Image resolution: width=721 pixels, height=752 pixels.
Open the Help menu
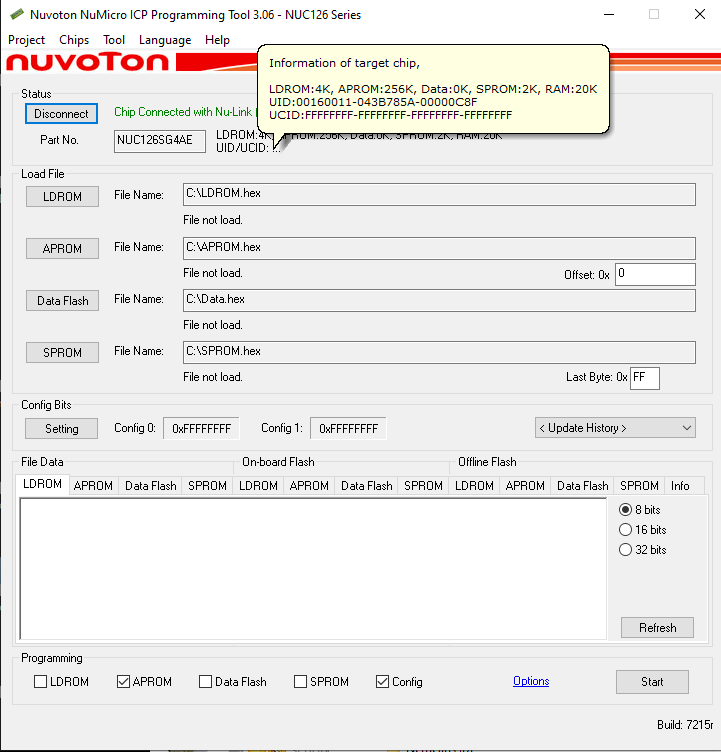(x=217, y=40)
